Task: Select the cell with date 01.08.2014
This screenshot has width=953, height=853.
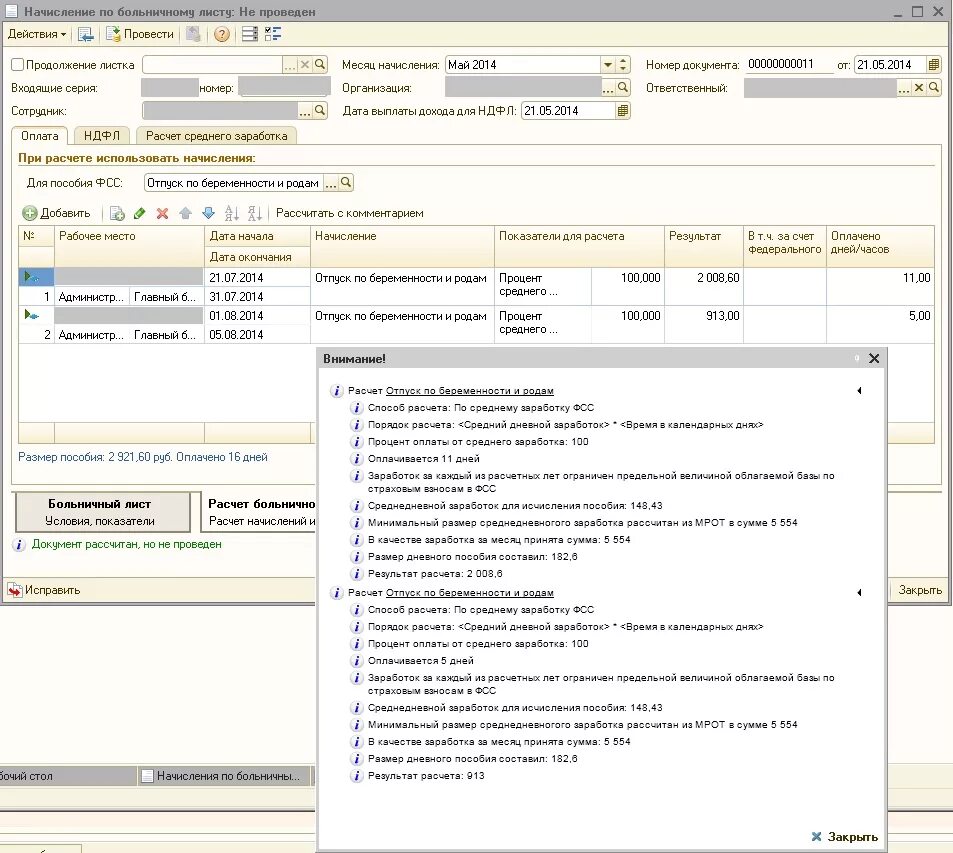Action: pyautogui.click(x=257, y=316)
